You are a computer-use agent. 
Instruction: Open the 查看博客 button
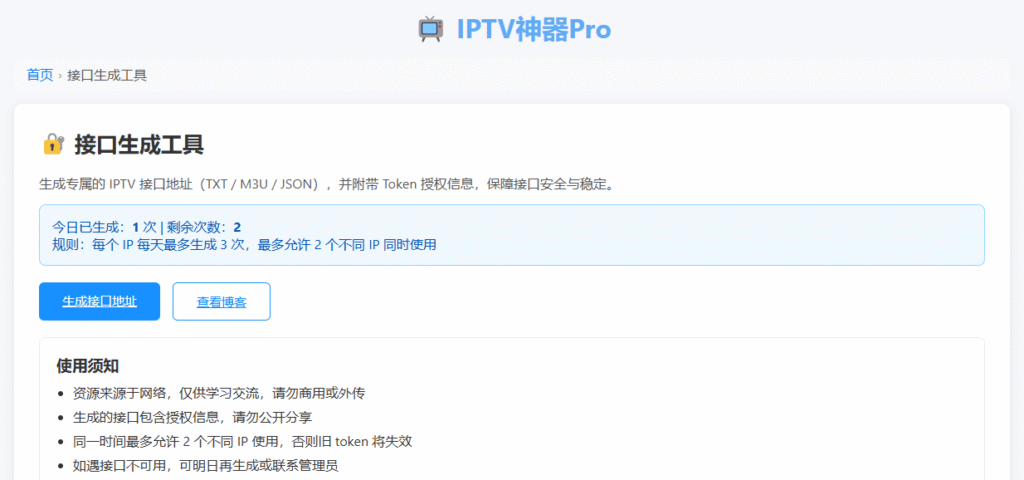click(x=221, y=301)
